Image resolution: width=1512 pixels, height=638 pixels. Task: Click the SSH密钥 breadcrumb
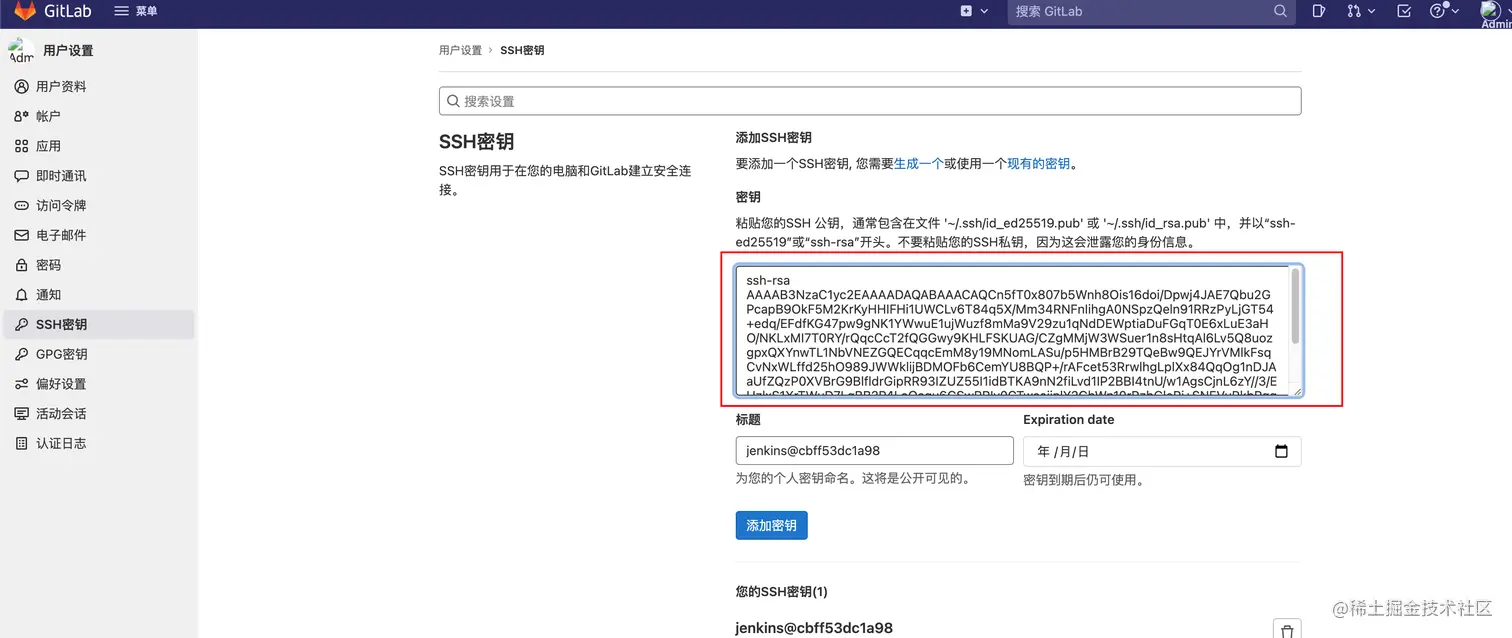click(x=522, y=50)
